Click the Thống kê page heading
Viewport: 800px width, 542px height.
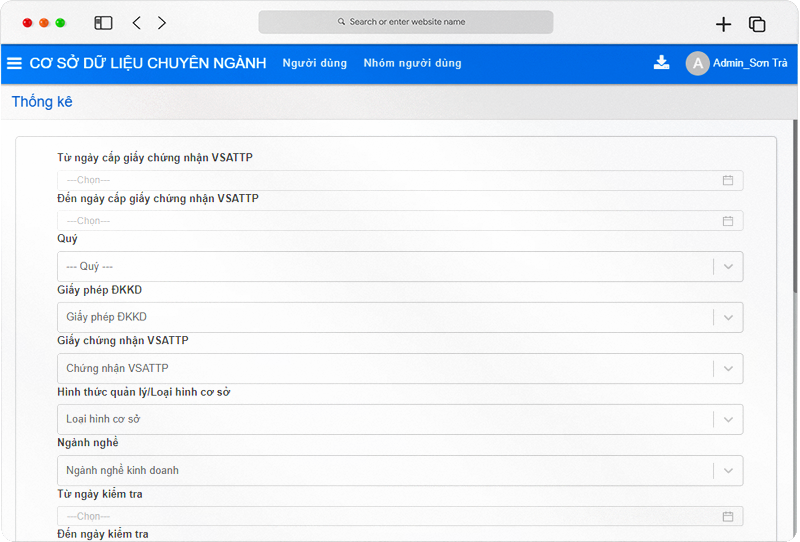click(x=42, y=102)
